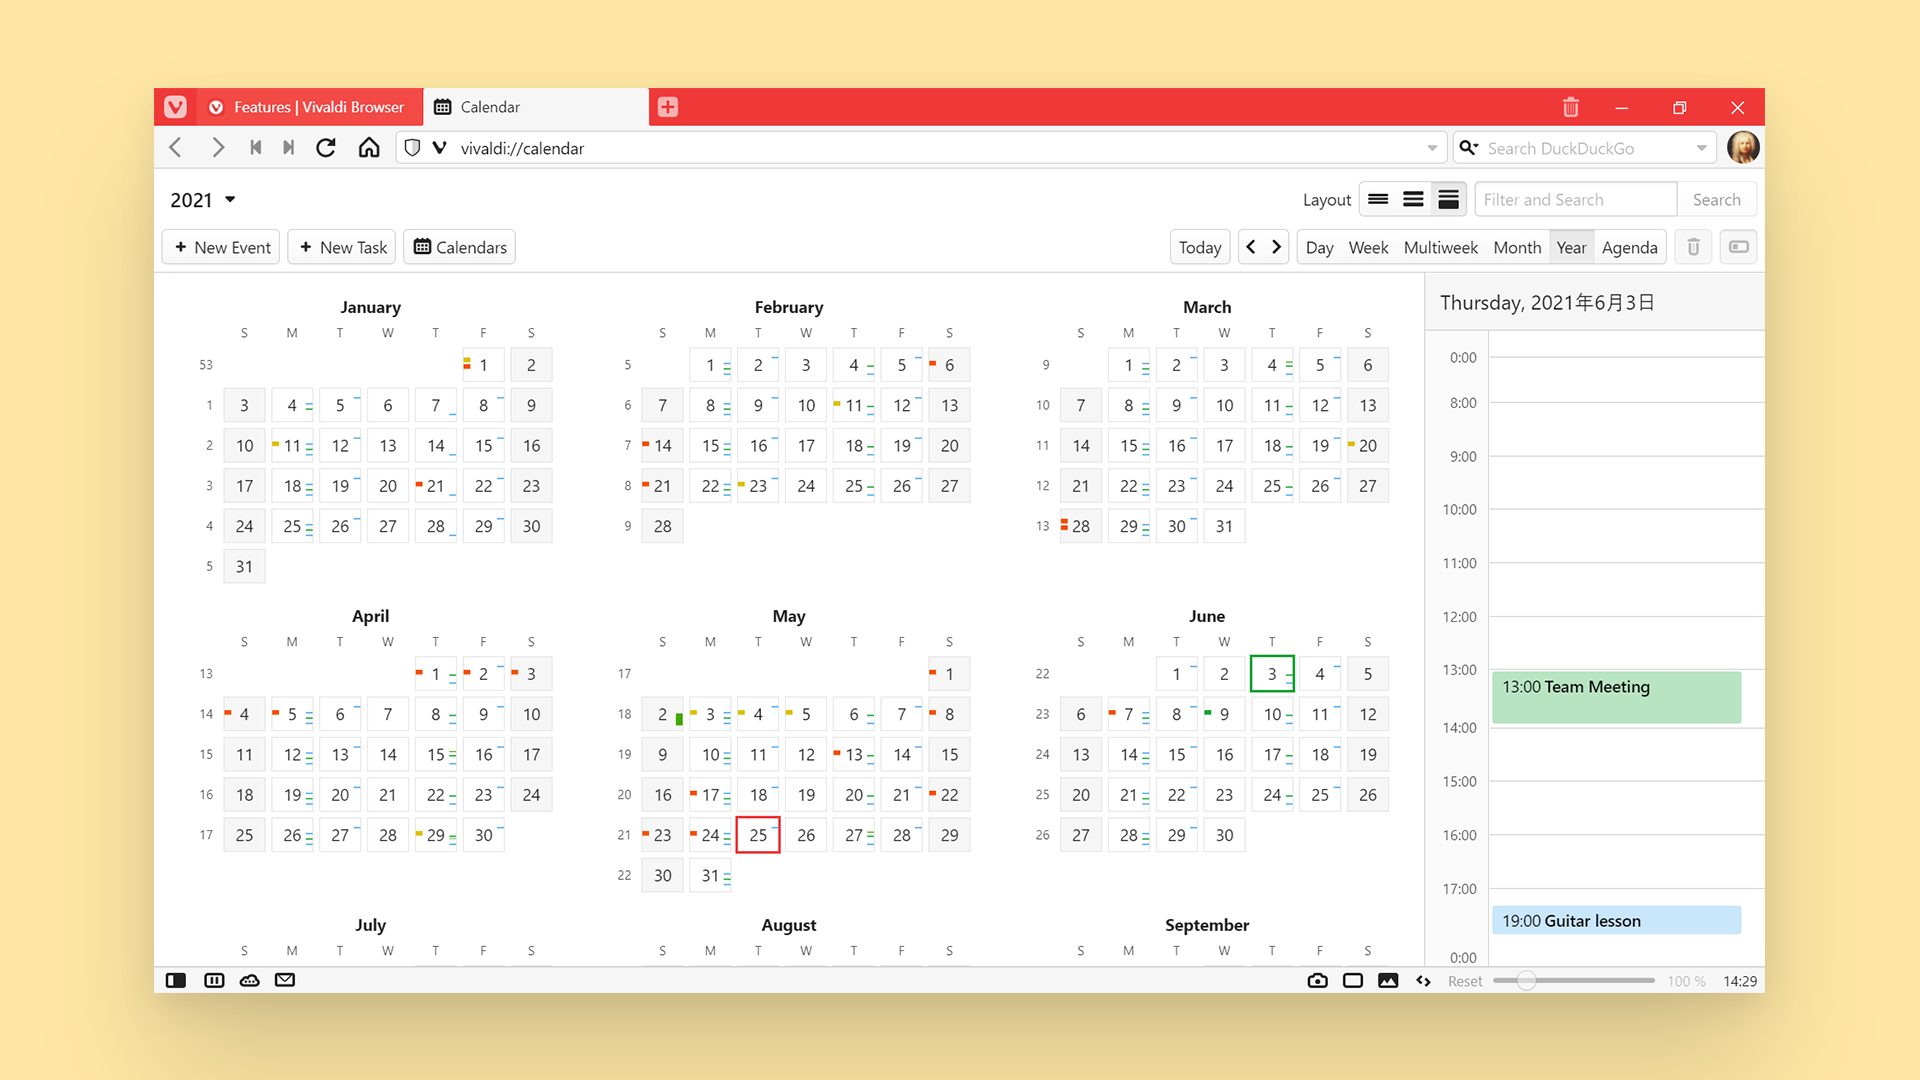Image resolution: width=1920 pixels, height=1080 pixels.
Task: Toggle the side event panel button
Action: click(1739, 247)
